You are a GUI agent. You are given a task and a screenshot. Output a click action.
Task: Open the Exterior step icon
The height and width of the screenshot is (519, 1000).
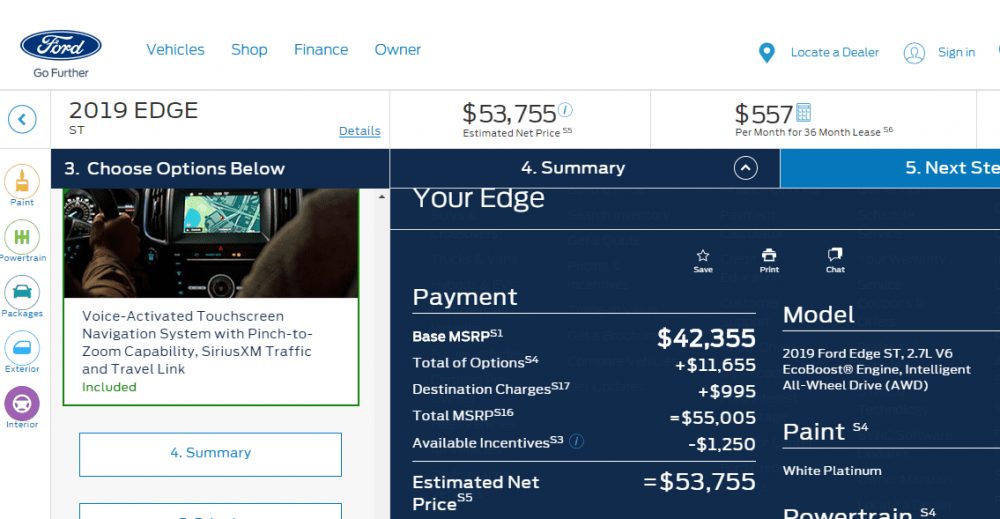[22, 348]
